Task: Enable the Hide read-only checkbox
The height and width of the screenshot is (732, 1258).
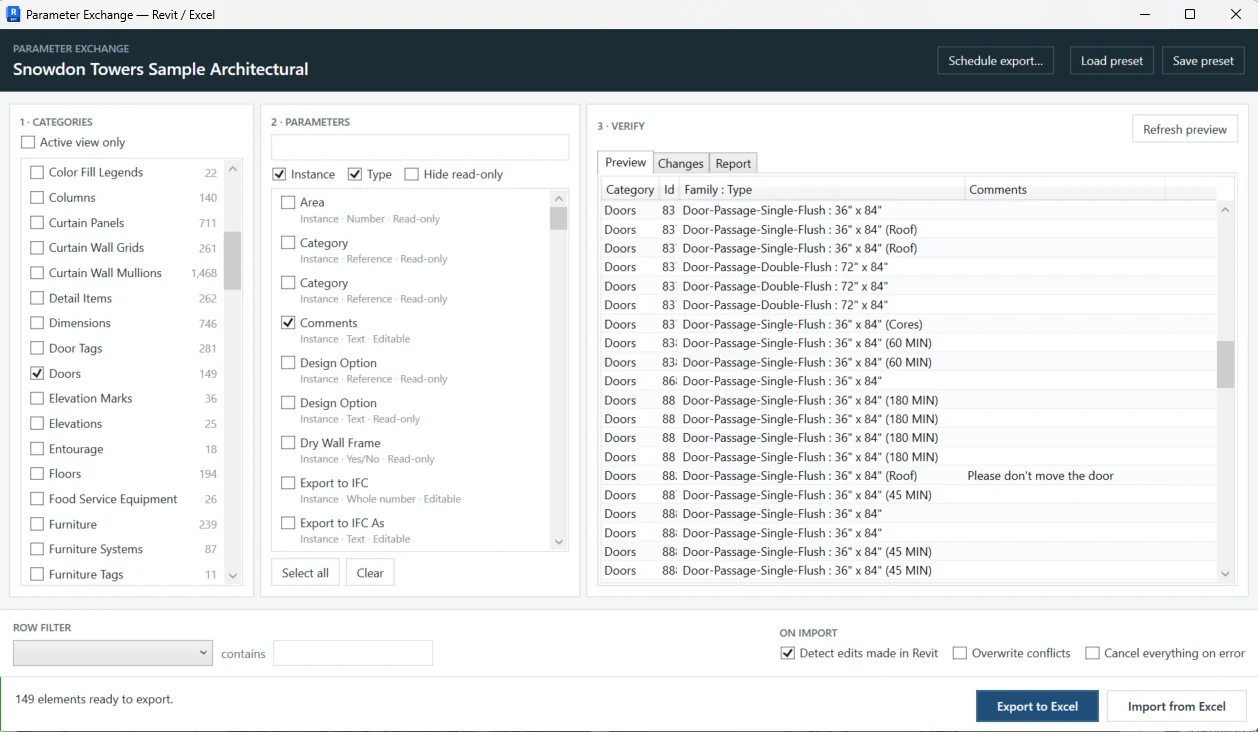Action: pyautogui.click(x=412, y=174)
